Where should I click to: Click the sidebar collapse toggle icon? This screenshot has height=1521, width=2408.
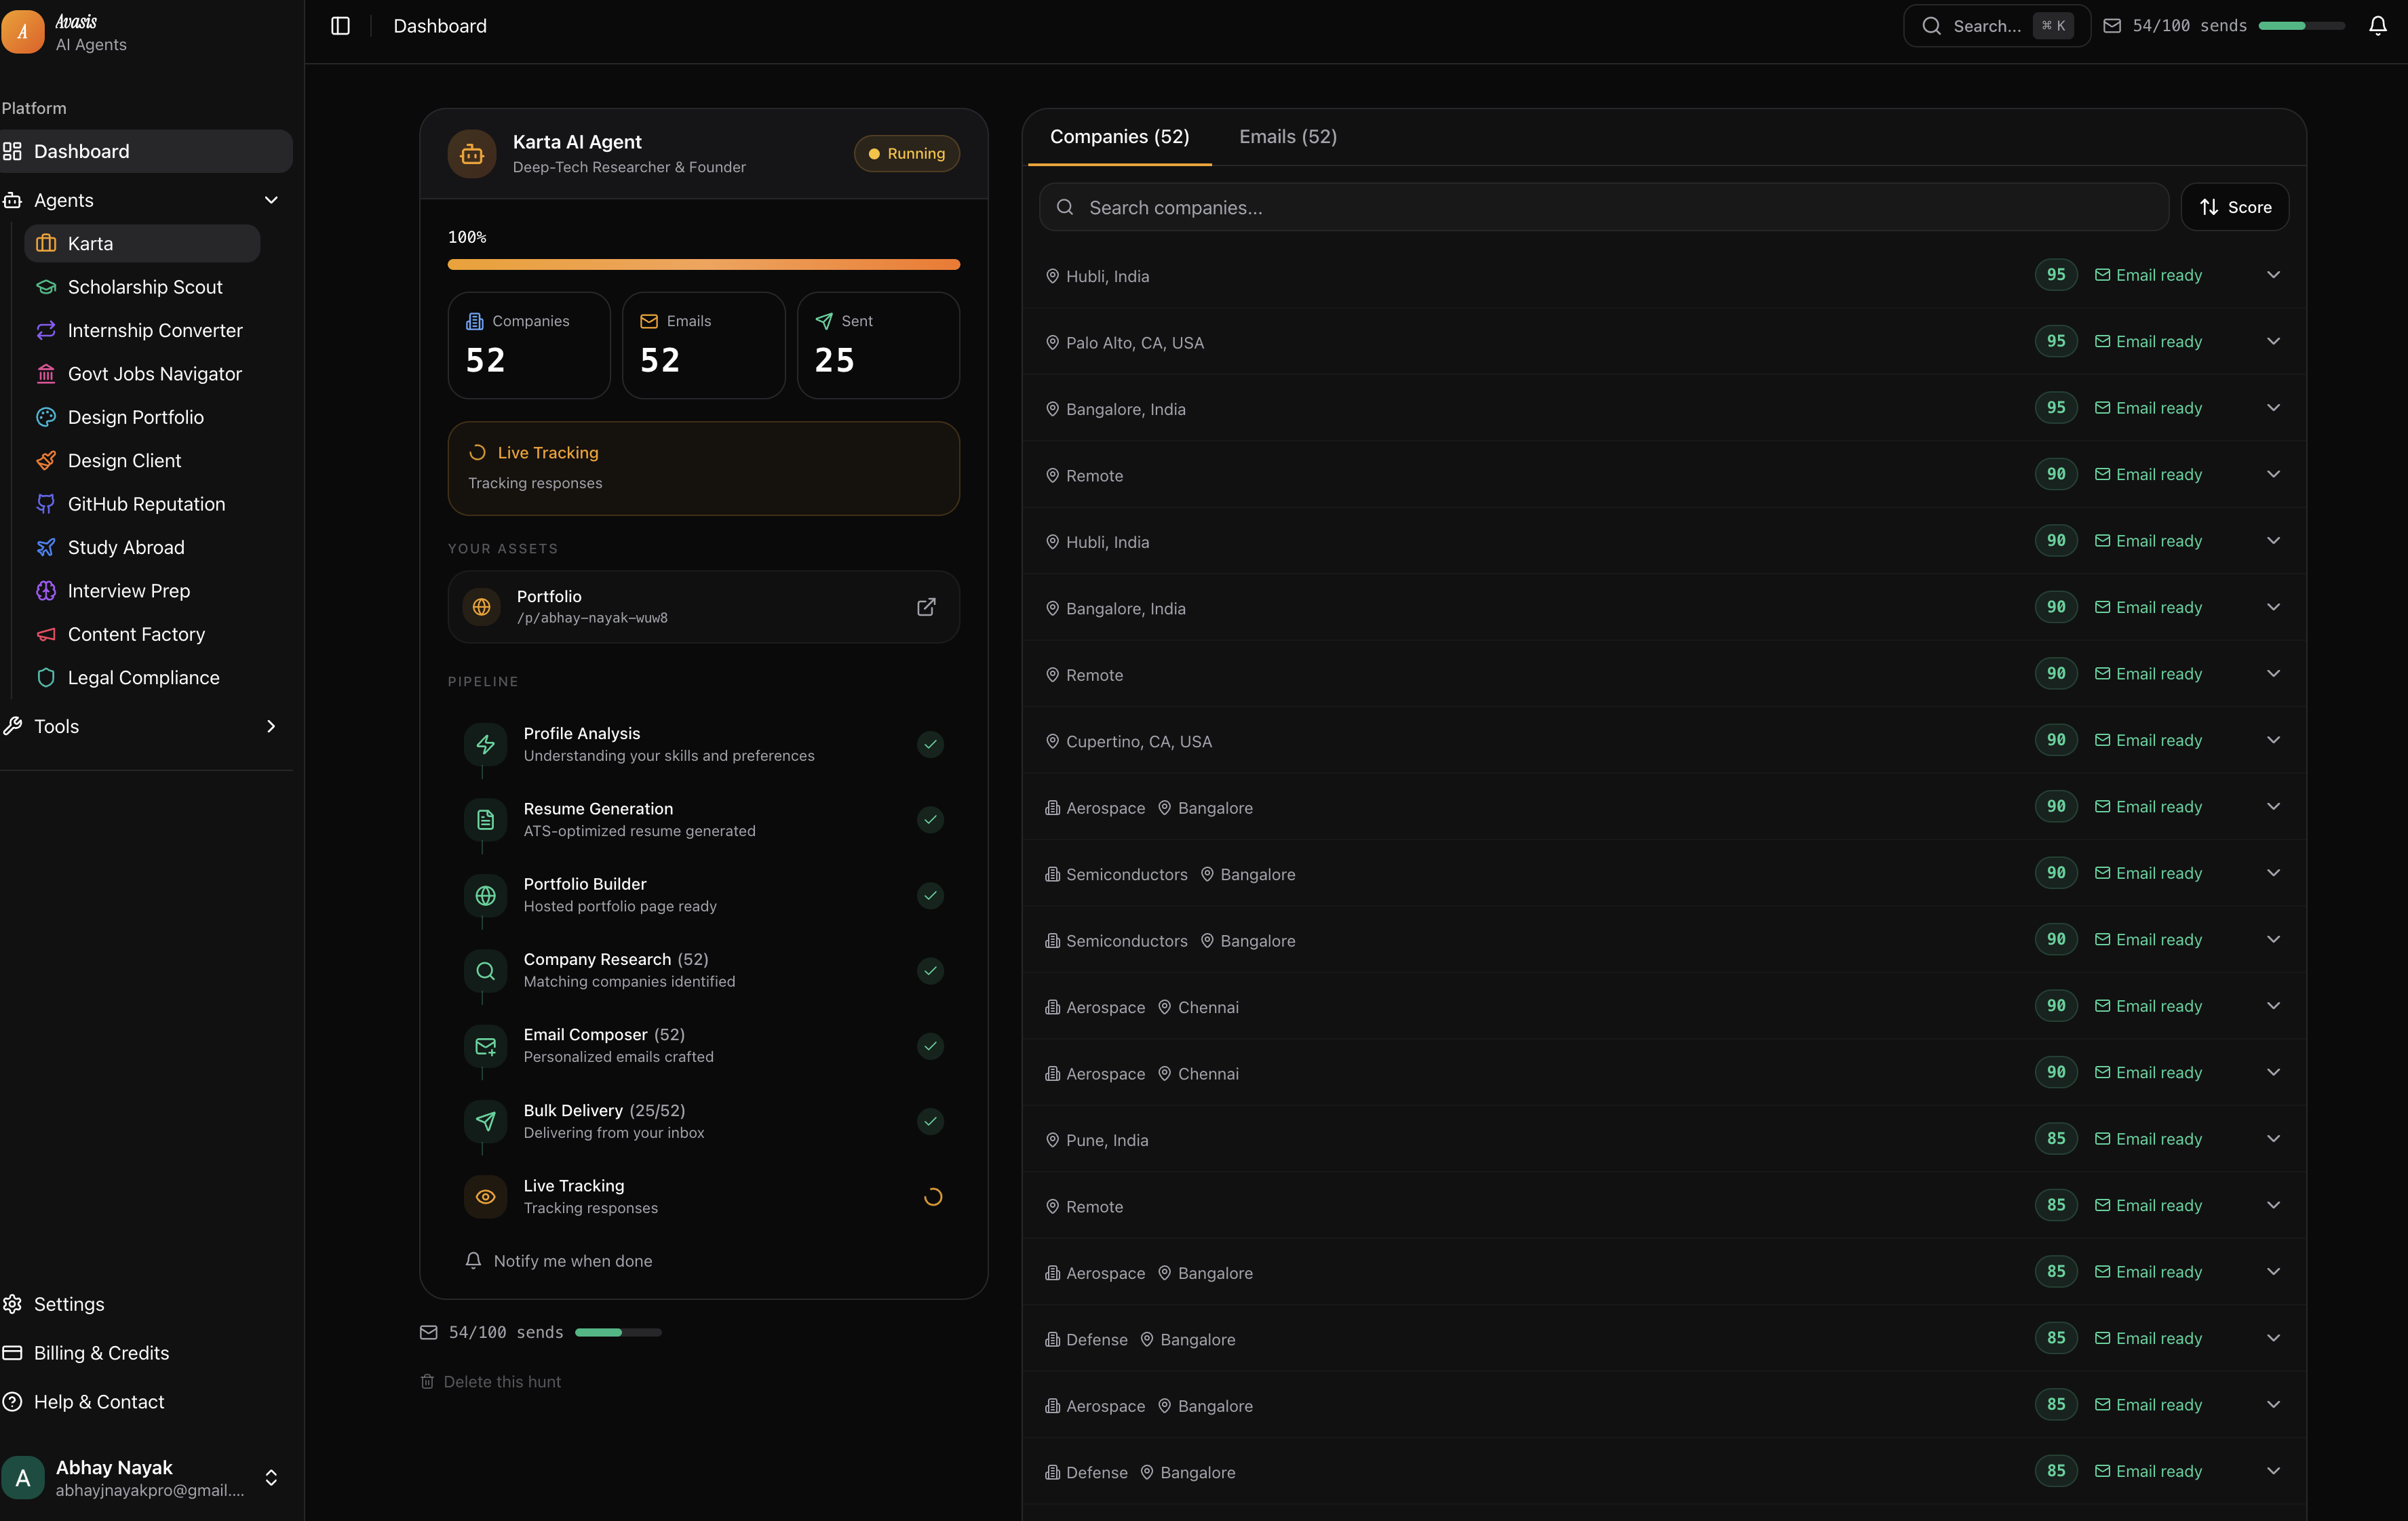[340, 26]
